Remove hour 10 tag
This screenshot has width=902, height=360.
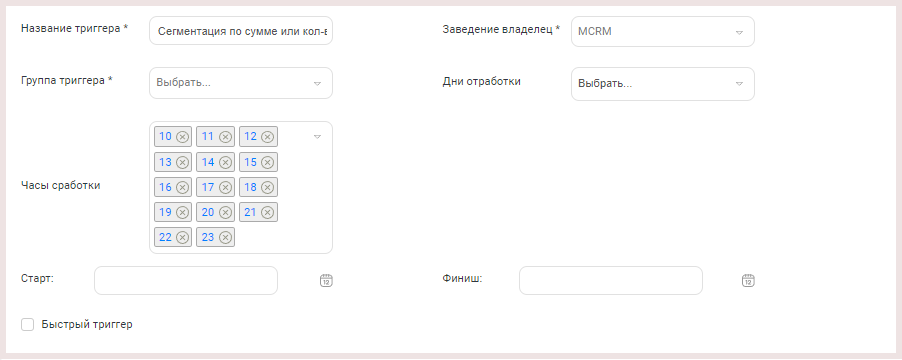point(182,137)
